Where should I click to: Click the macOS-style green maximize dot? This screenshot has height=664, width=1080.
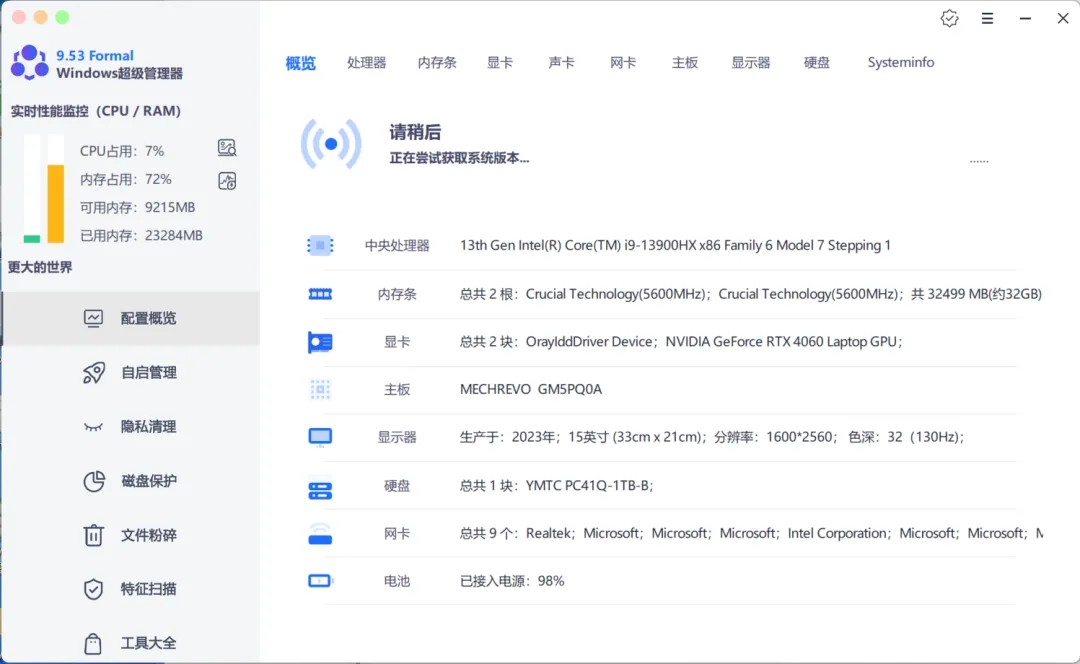click(62, 17)
